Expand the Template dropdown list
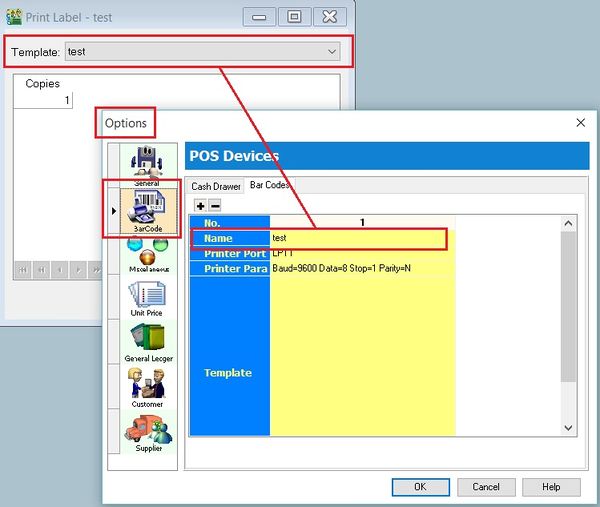The image size is (600, 507). click(333, 51)
